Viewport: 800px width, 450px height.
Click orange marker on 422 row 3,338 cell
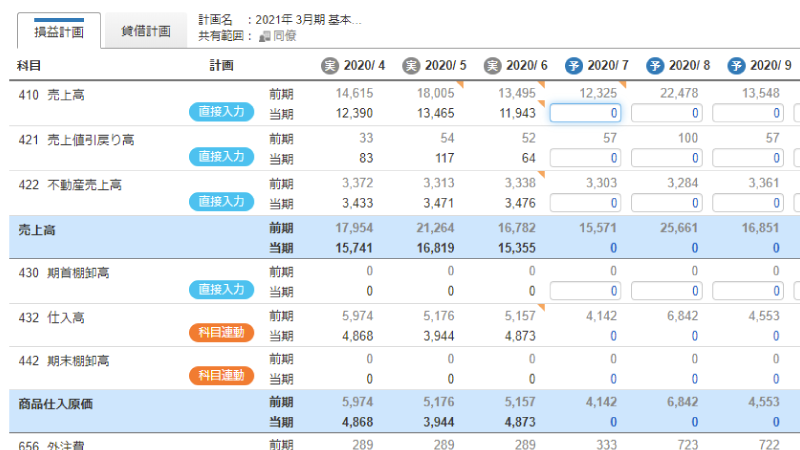(x=542, y=174)
